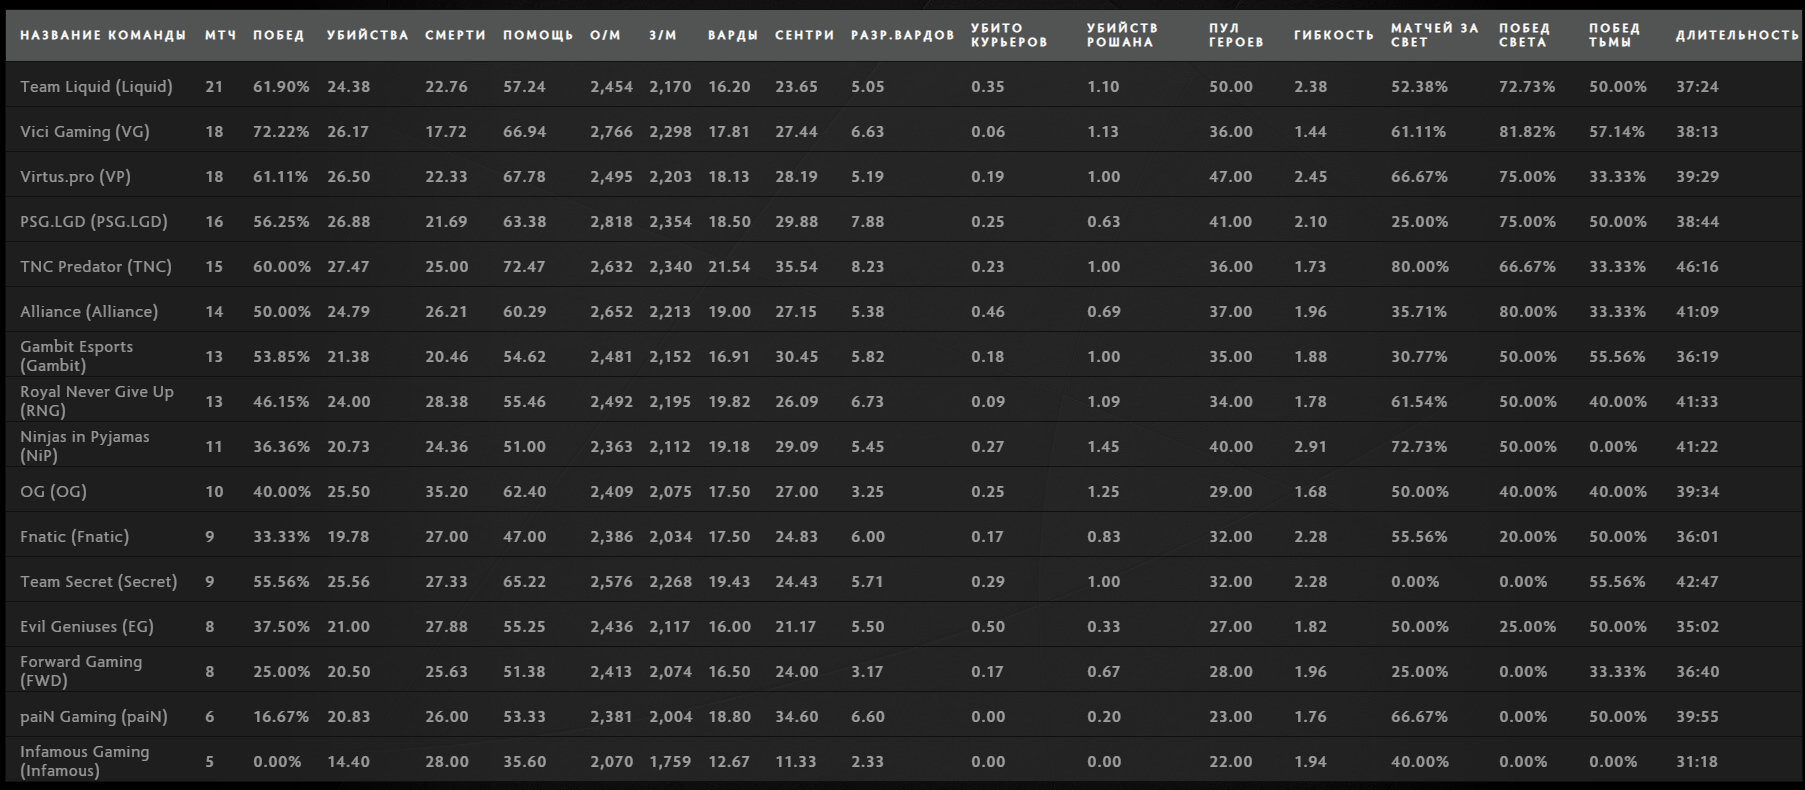Click Evil Geniuses' 27.00 hero pool value
Image resolution: width=1805 pixels, height=790 pixels.
(x=1230, y=627)
